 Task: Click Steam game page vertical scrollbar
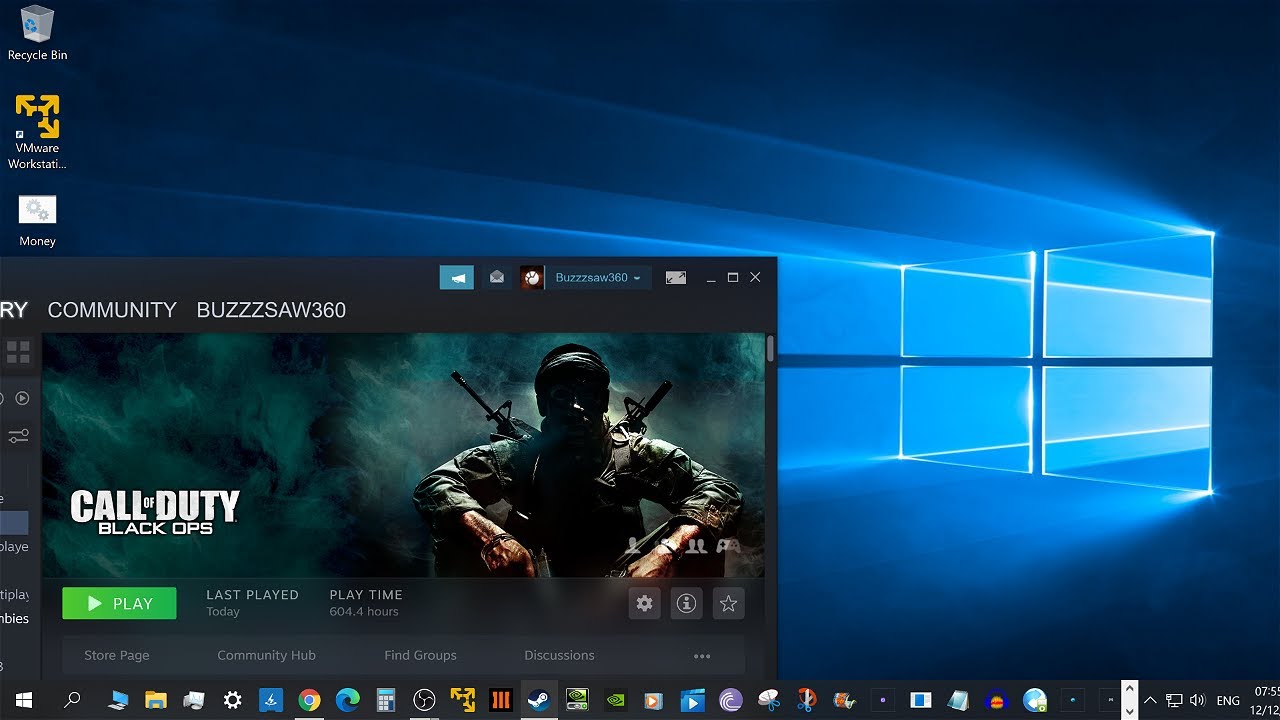[770, 348]
